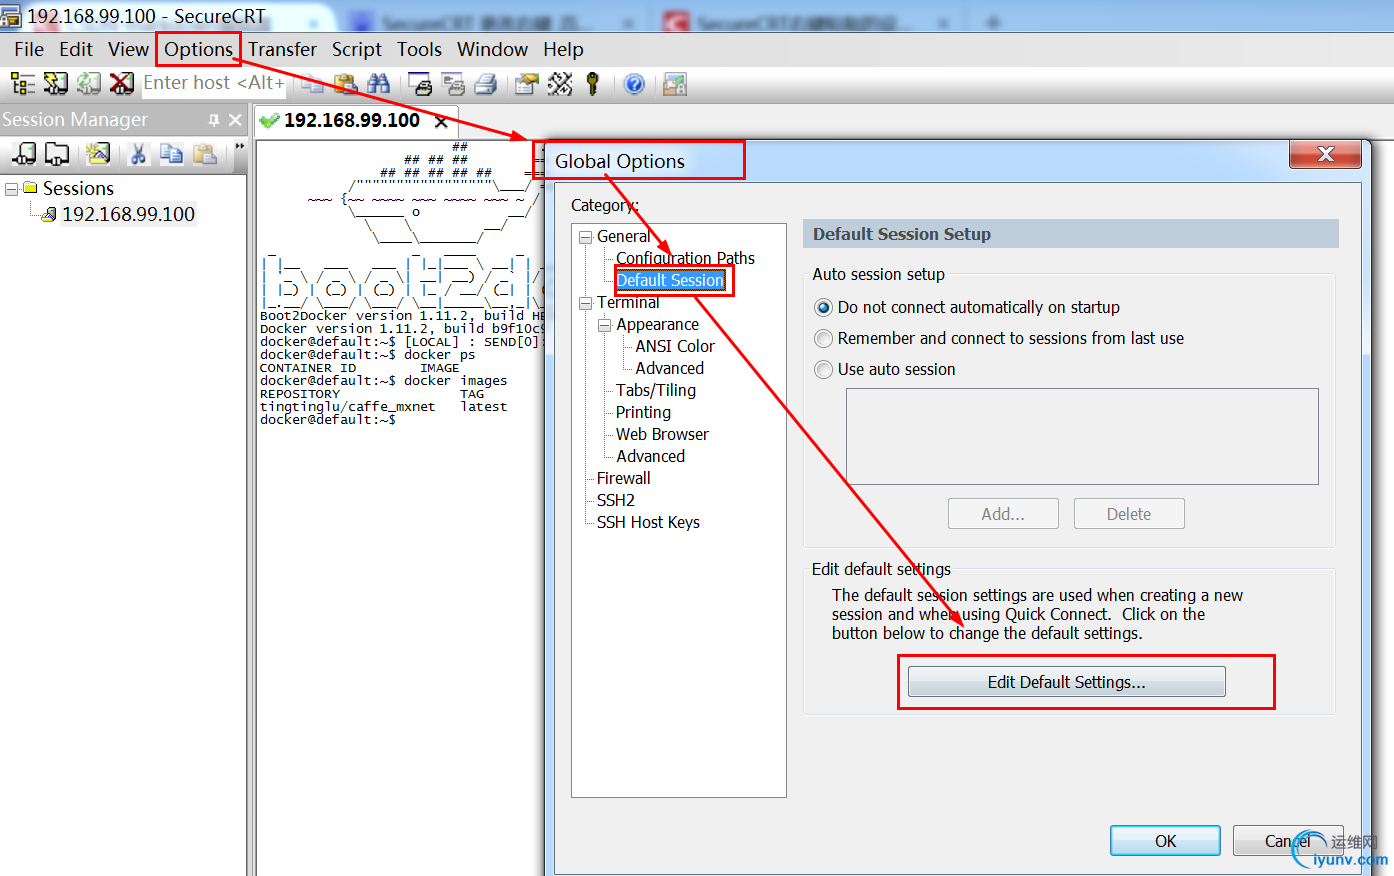Click the Disconnect red X icon

click(122, 84)
